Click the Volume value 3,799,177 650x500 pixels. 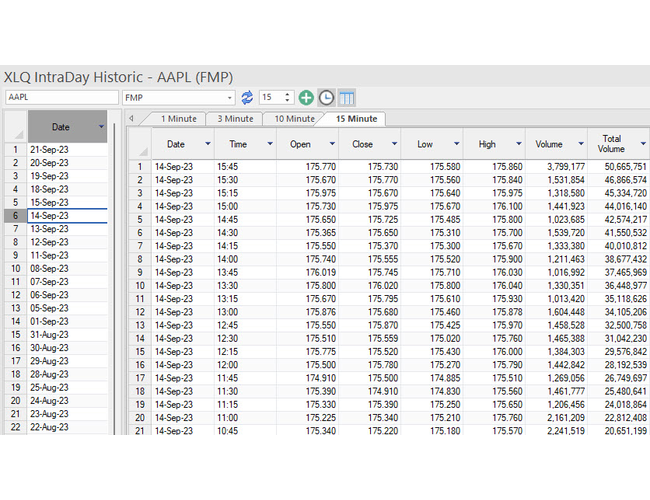tap(556, 167)
